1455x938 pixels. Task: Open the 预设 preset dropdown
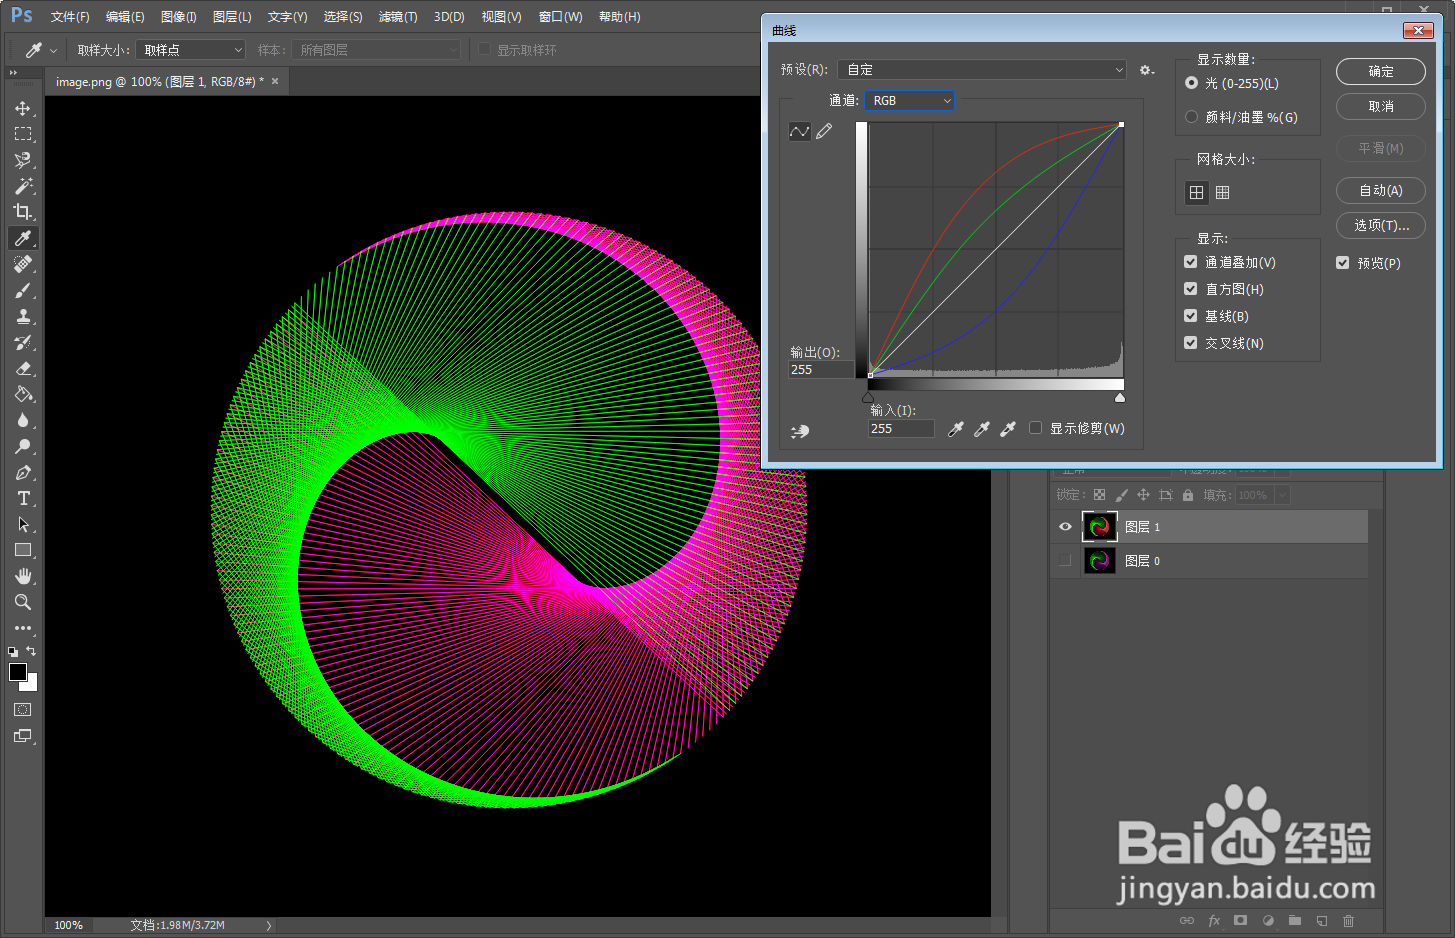click(983, 70)
